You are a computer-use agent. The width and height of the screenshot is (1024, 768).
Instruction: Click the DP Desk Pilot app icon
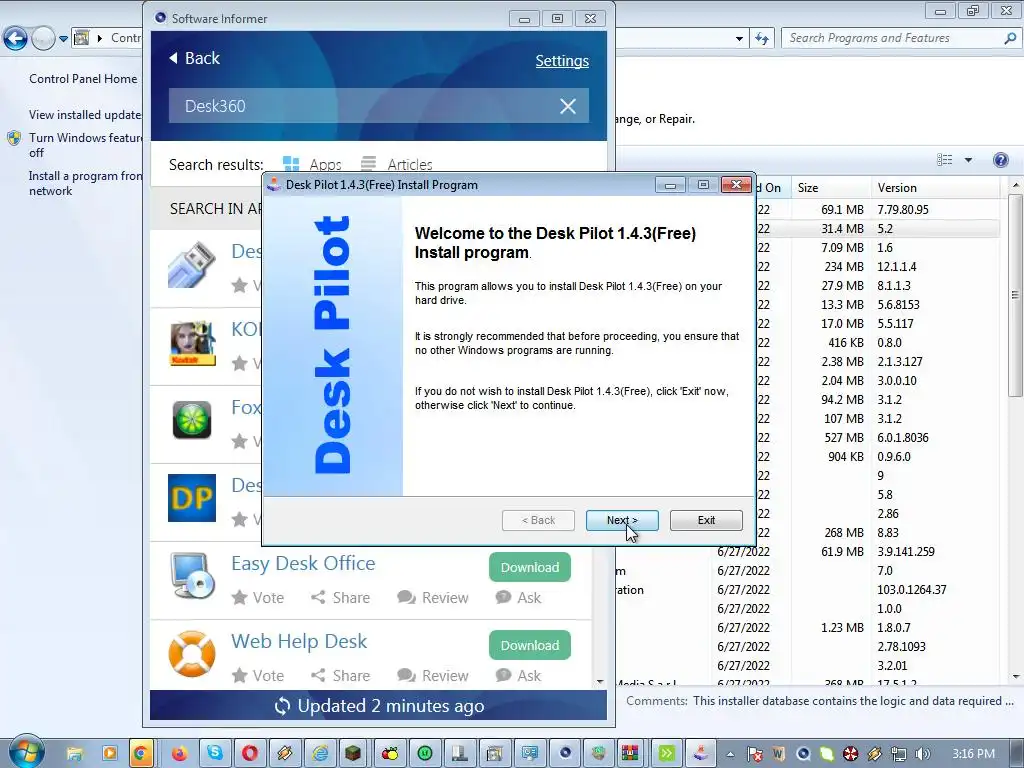[x=192, y=498]
